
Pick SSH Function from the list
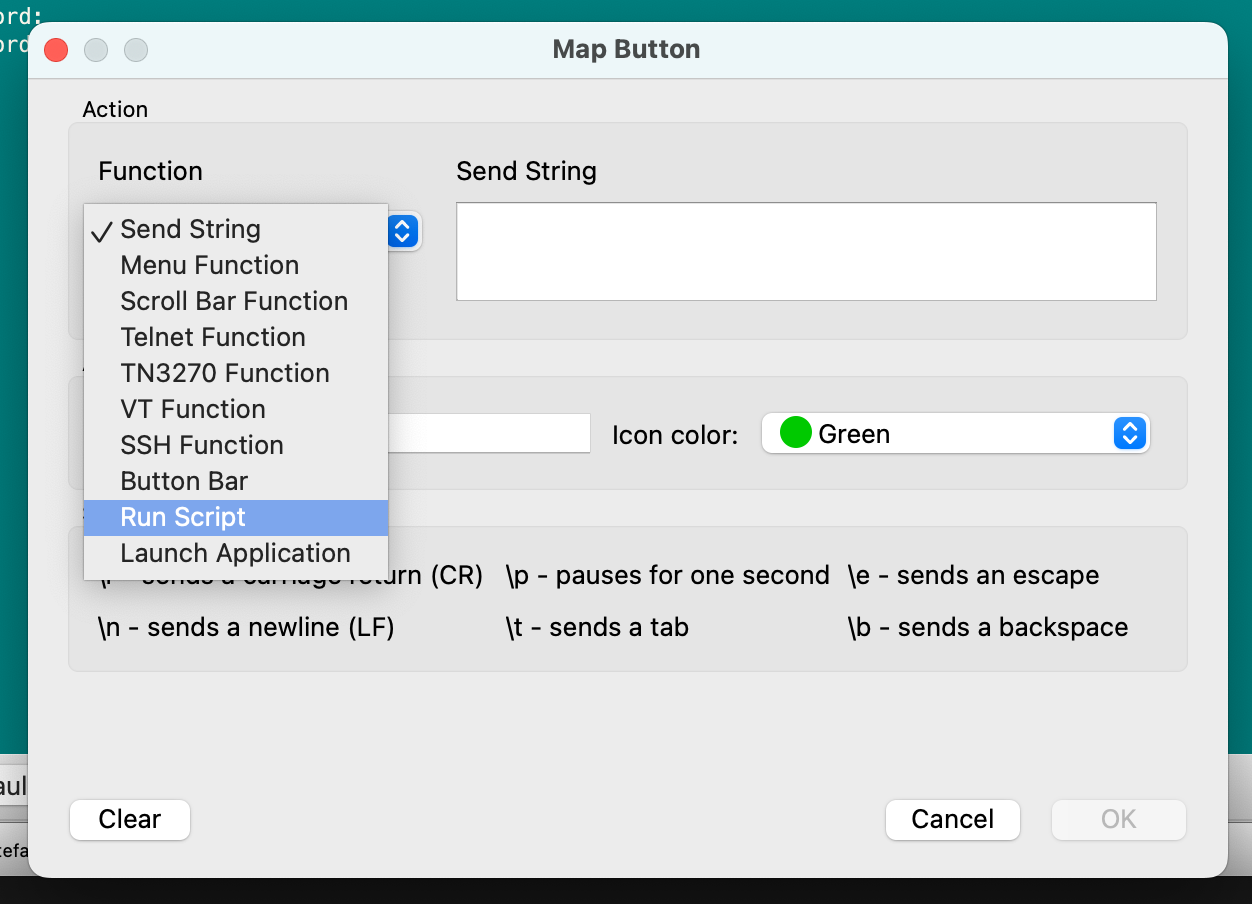[x=202, y=445]
